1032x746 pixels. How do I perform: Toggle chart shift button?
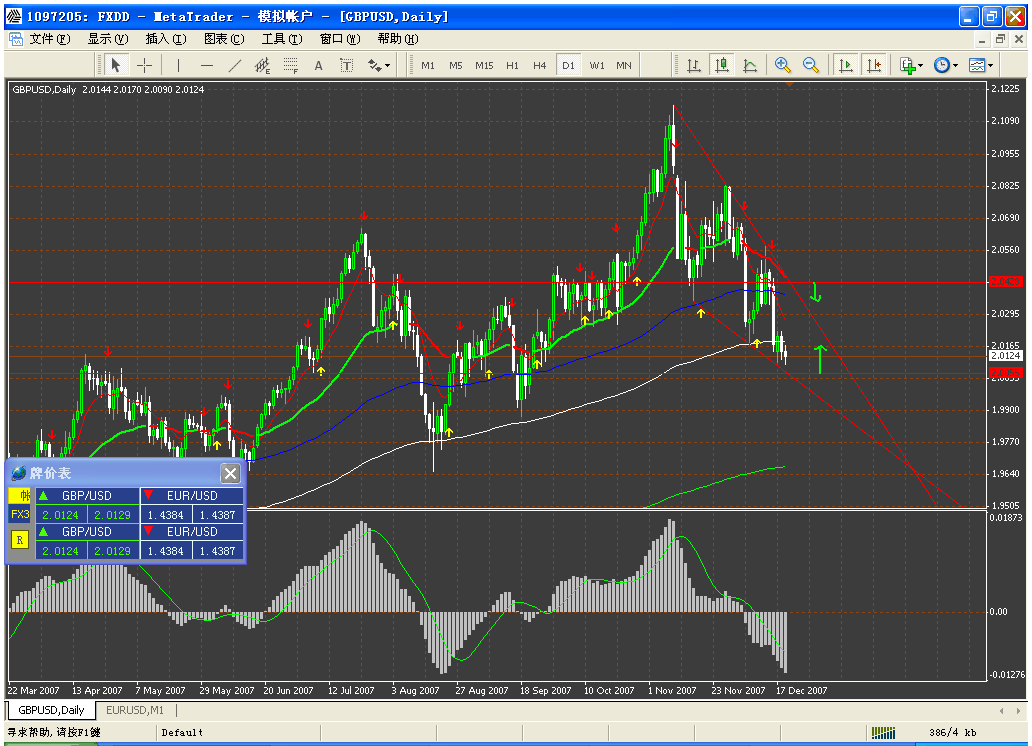tap(874, 65)
